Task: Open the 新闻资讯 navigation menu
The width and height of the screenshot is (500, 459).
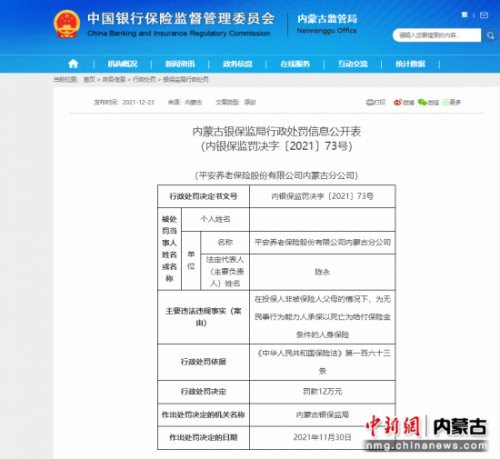Action: tap(180, 64)
